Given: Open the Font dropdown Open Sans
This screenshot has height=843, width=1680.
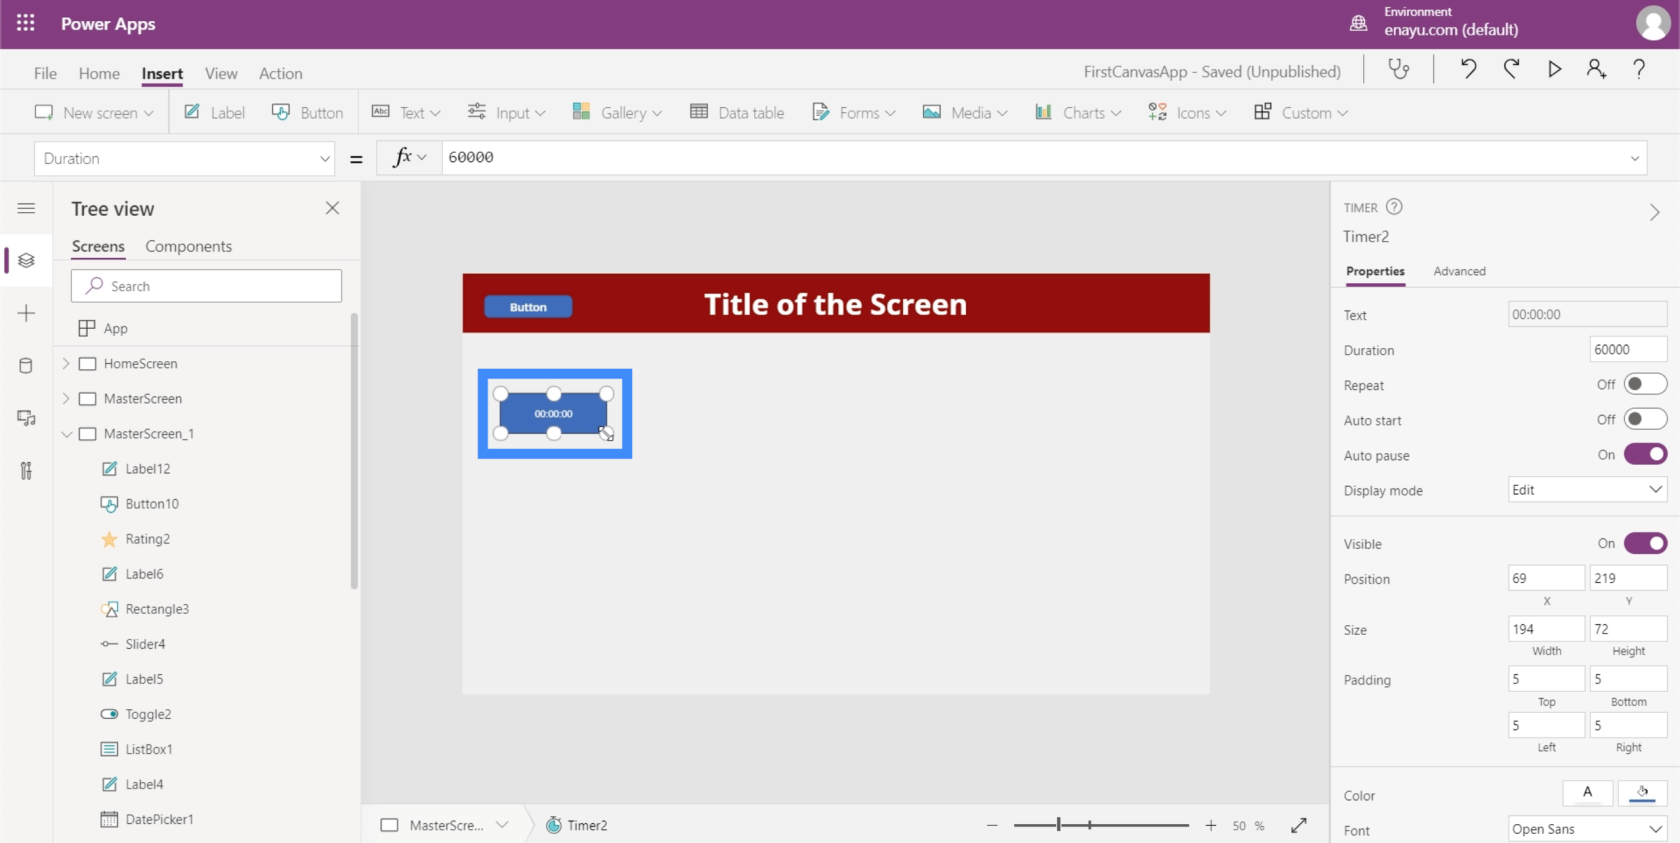Looking at the screenshot, I should pos(1587,828).
